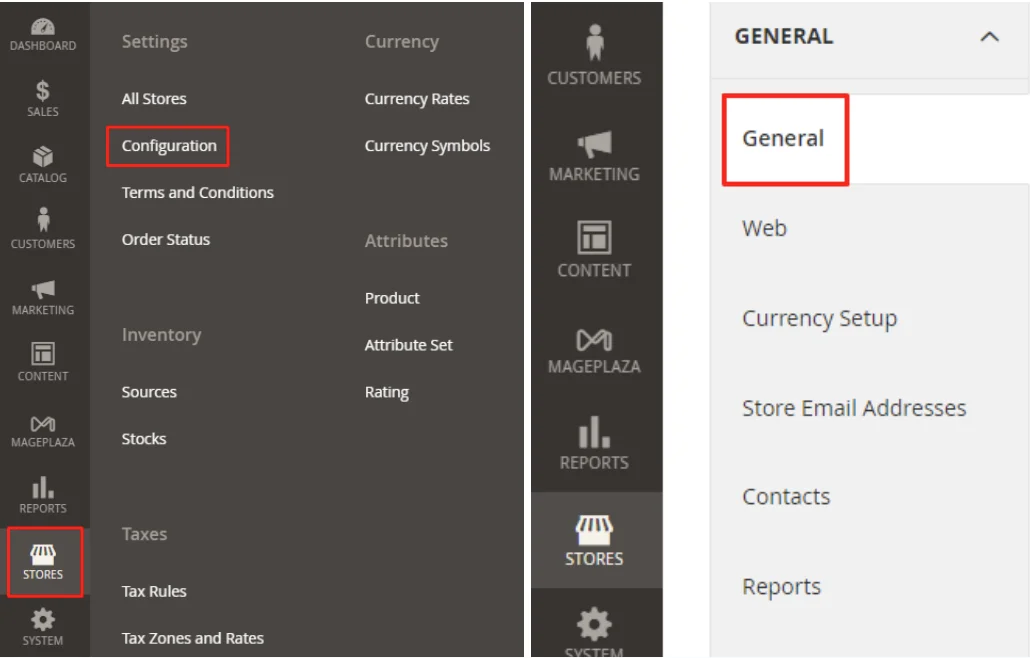This screenshot has height=658, width=1030.
Task: Select the highlighted Stores icon
Action: (42, 560)
